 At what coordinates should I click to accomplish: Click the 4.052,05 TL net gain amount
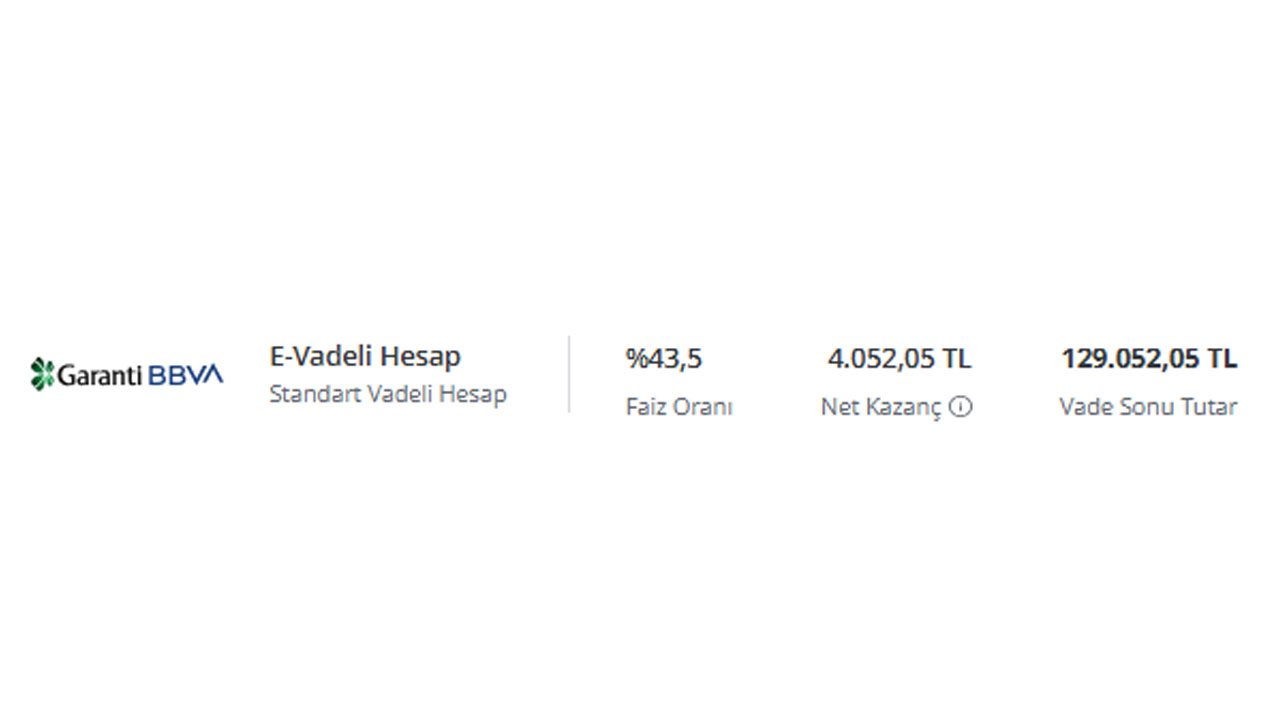[899, 358]
